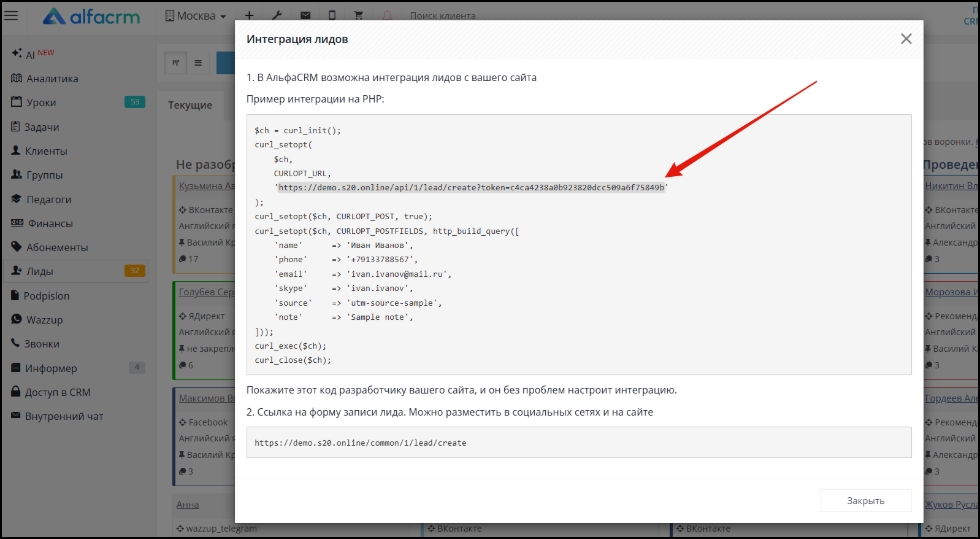Open the shopping cart icon

359,16
